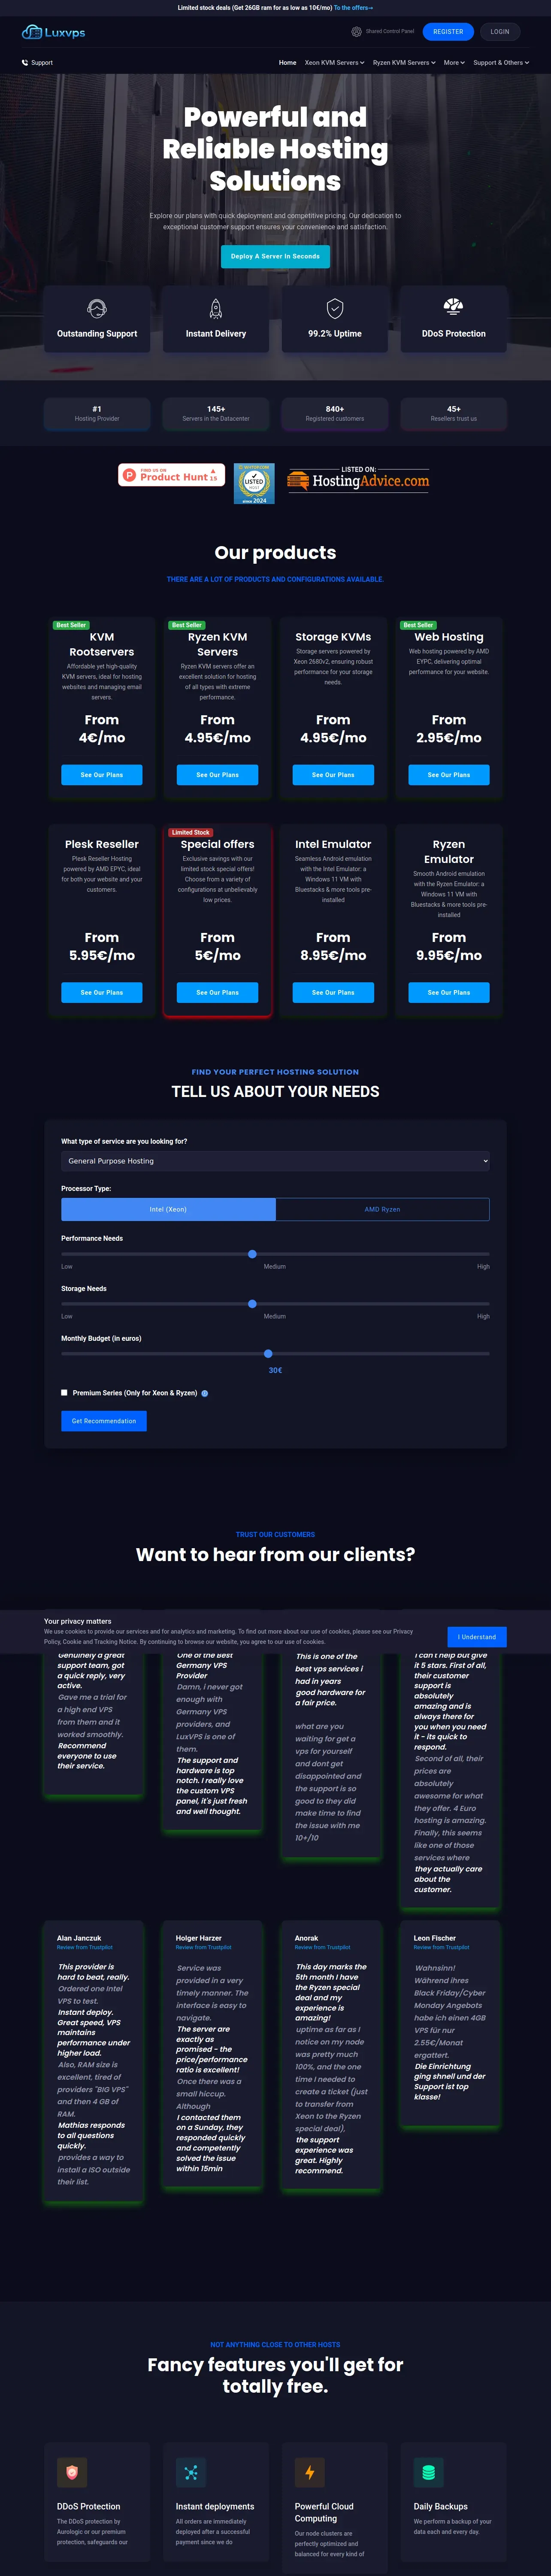Adjust the Monthly Budget slider handle
Viewport: 551px width, 2576px height.
coord(268,1353)
